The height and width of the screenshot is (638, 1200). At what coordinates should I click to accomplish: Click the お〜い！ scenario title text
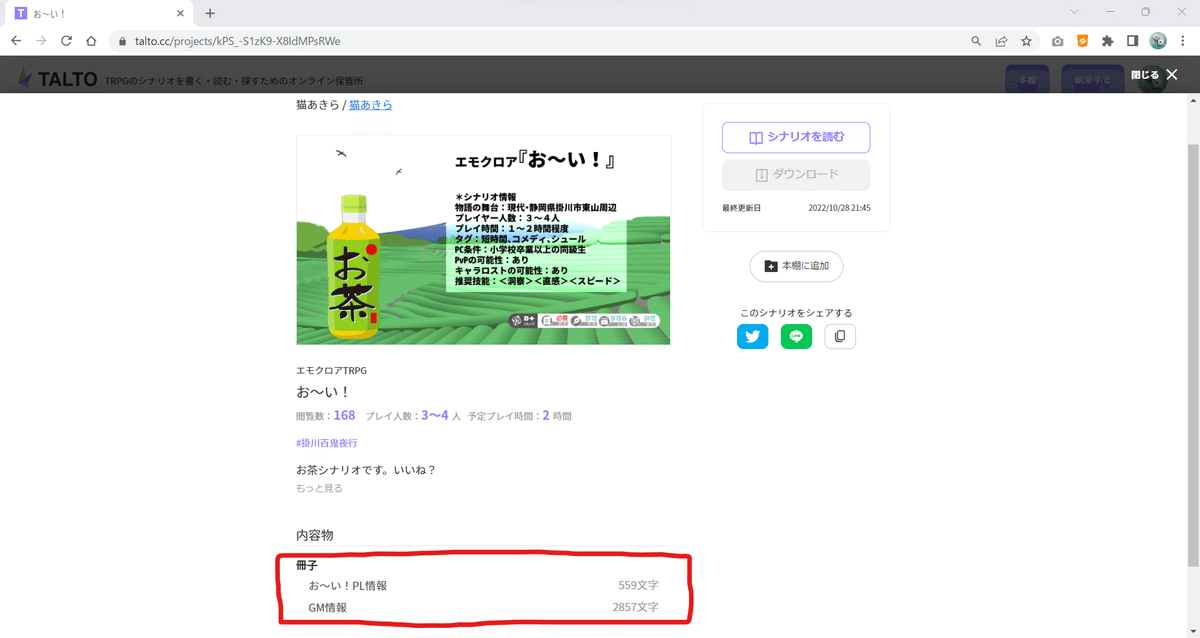pos(322,392)
